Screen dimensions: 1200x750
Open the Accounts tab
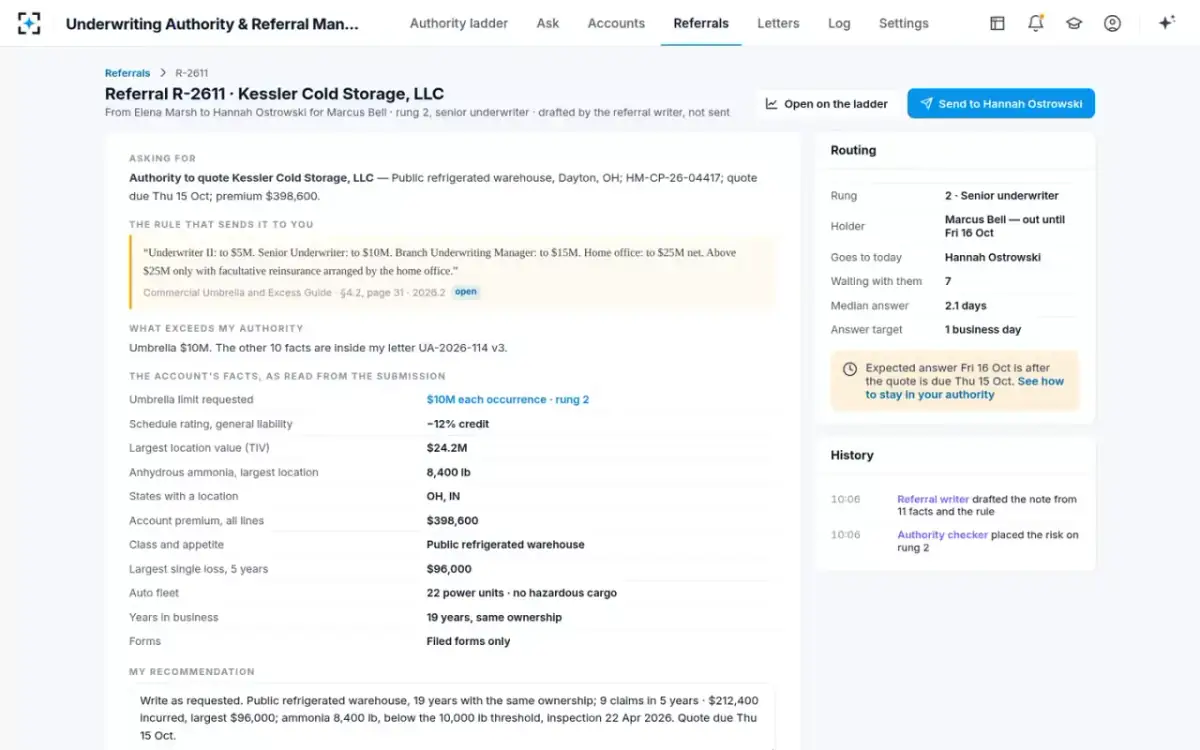click(x=616, y=23)
